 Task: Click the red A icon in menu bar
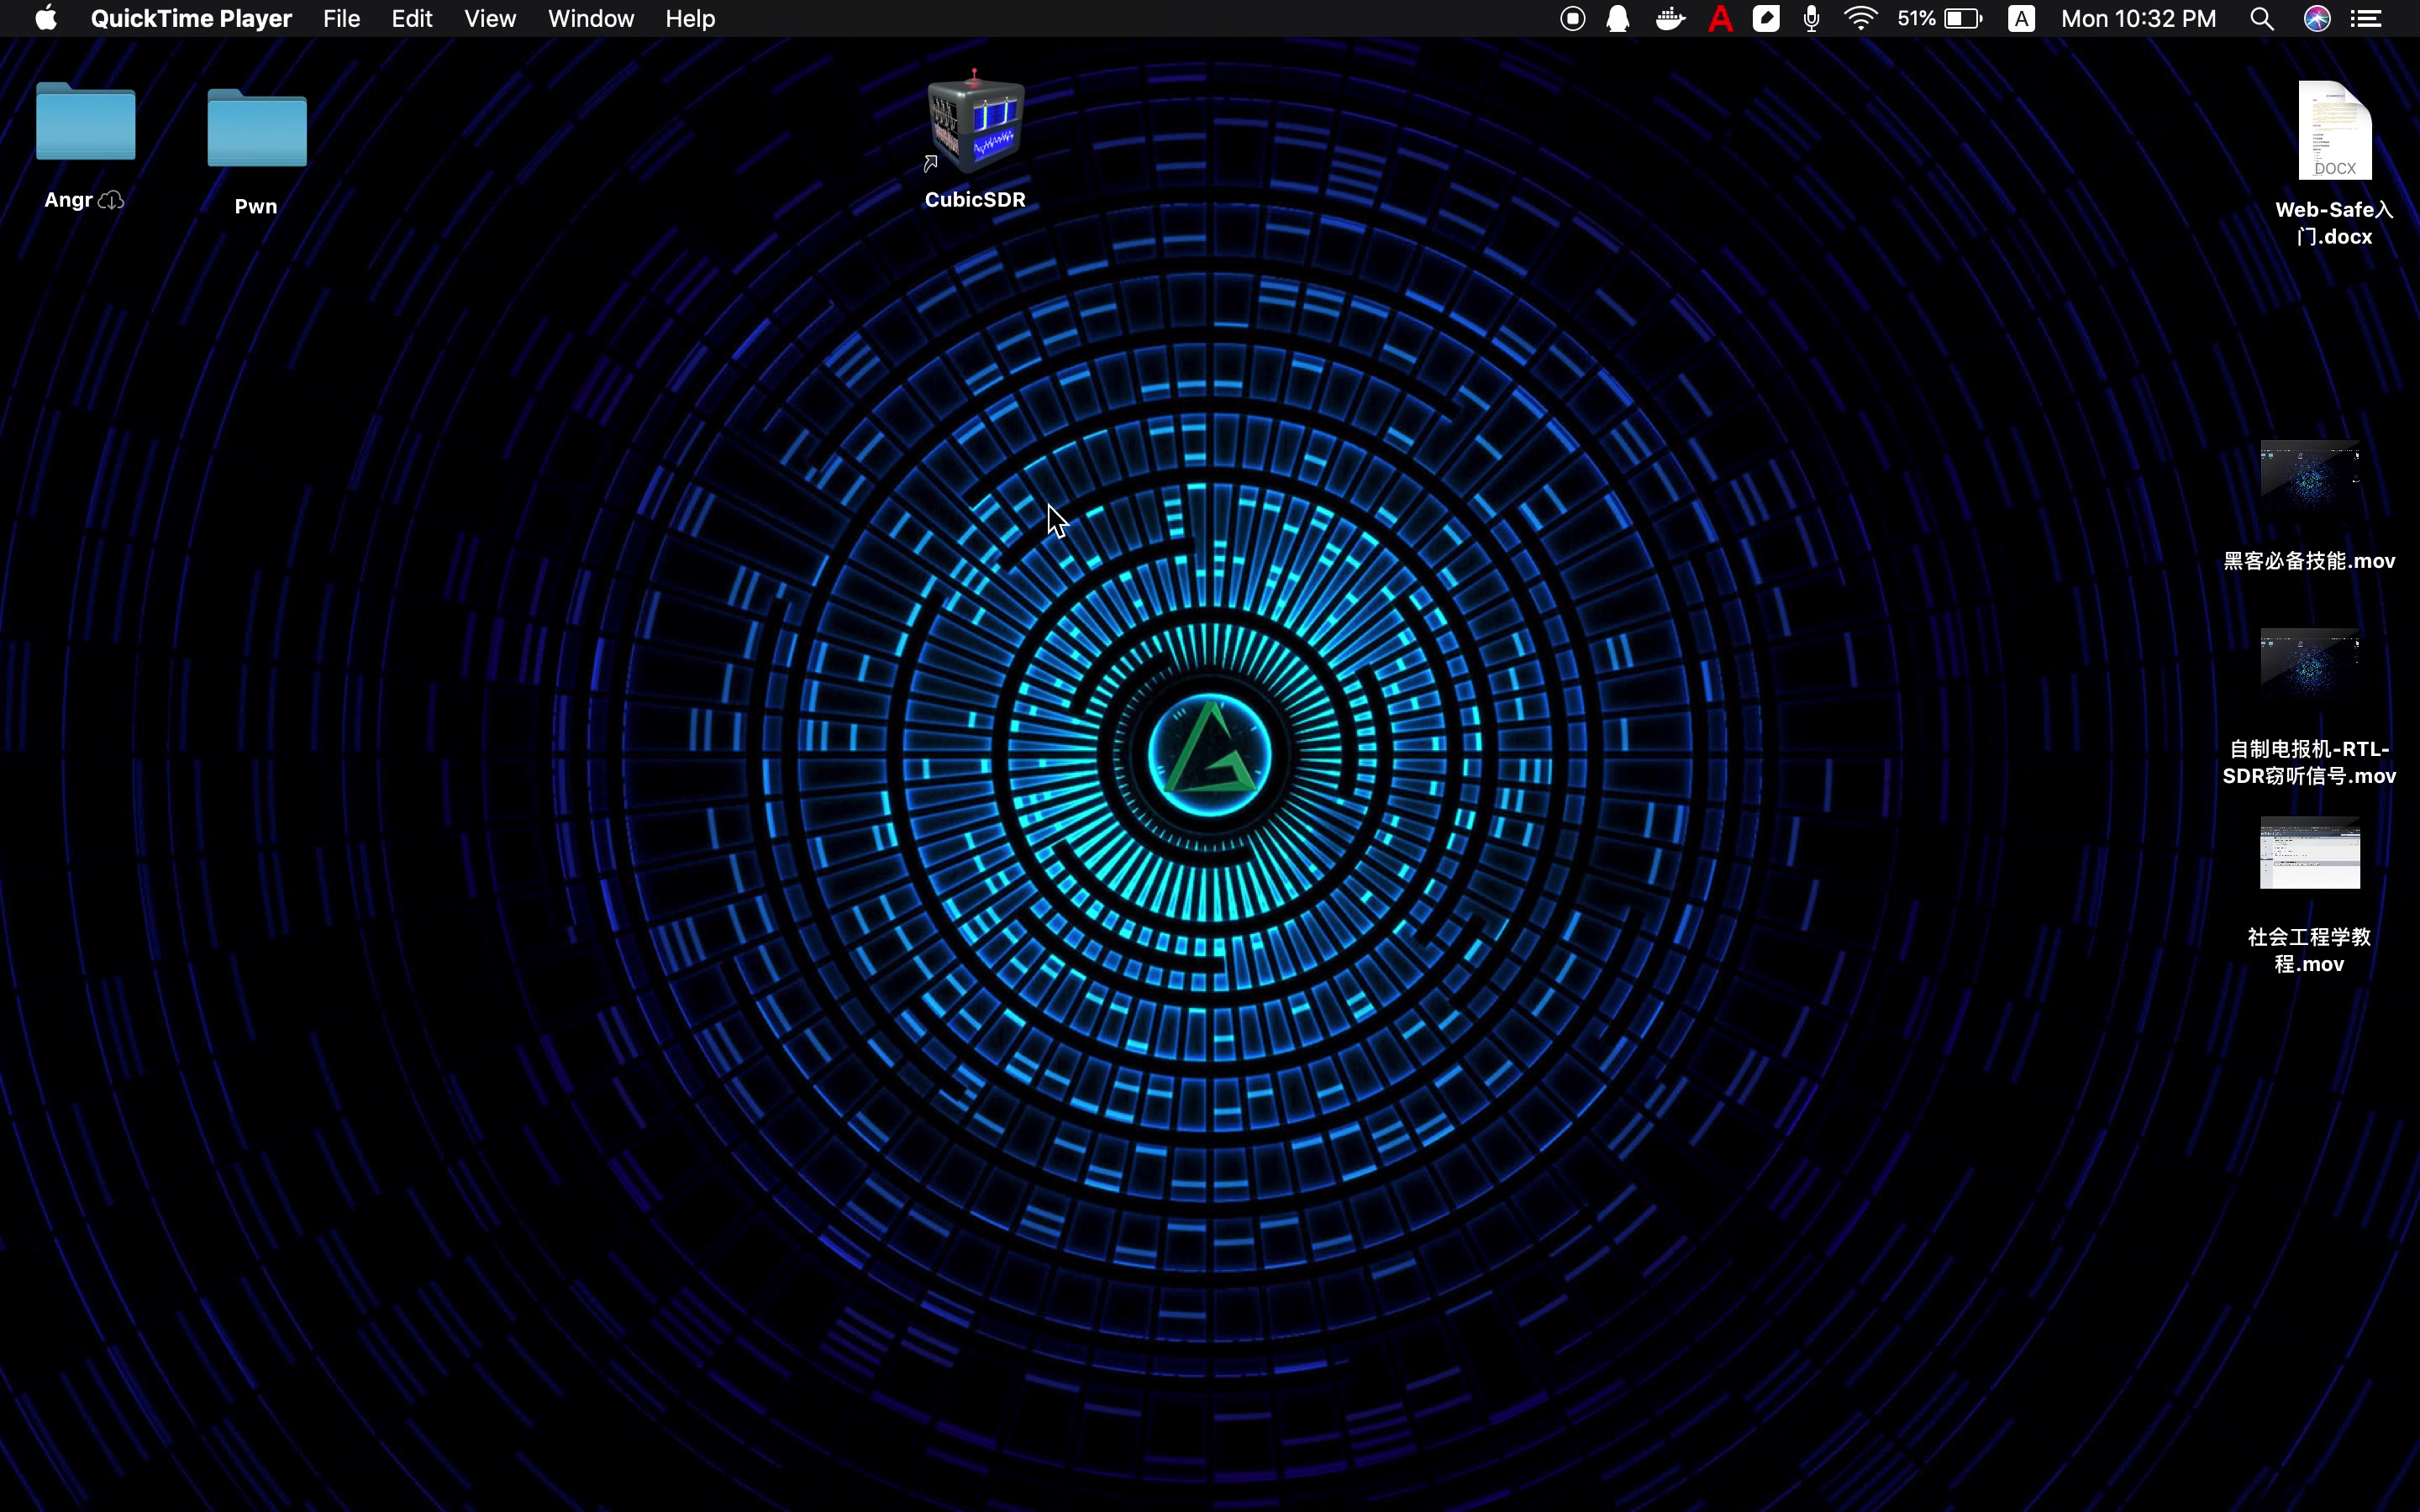coord(1720,18)
